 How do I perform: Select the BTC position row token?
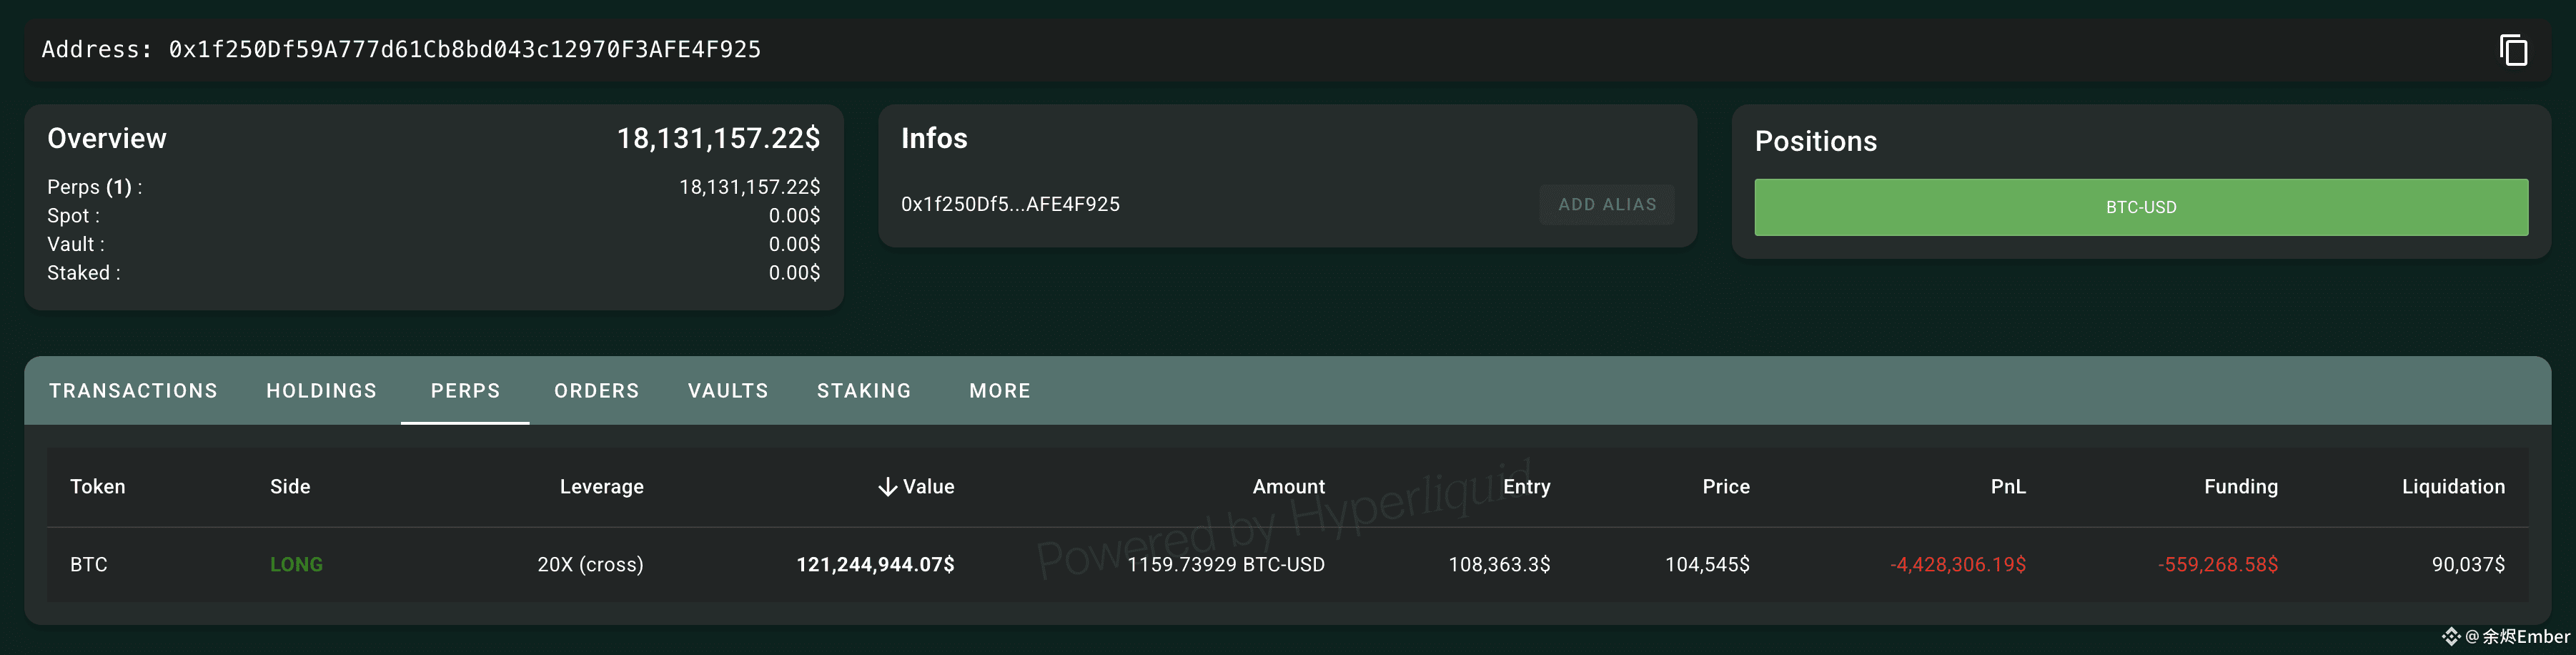88,565
